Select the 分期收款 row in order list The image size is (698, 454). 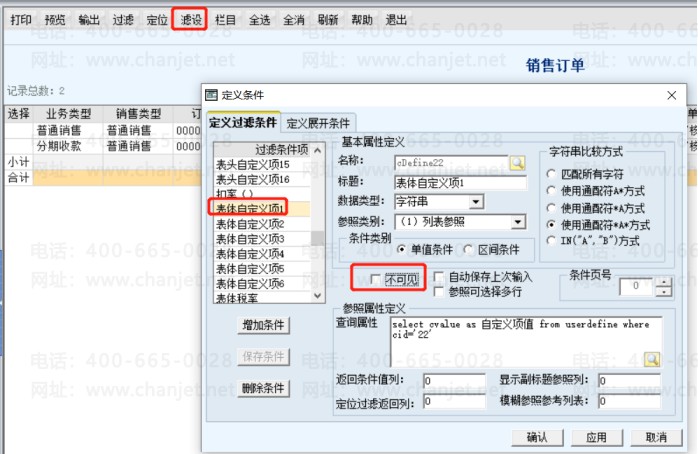[102, 146]
